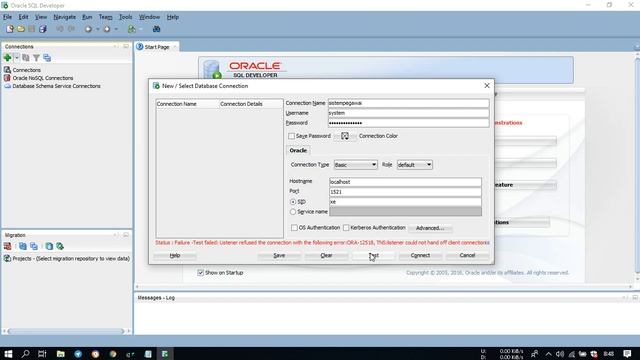This screenshot has width=640, height=360.
Task: Click the dialog Help button
Action: click(x=175, y=256)
